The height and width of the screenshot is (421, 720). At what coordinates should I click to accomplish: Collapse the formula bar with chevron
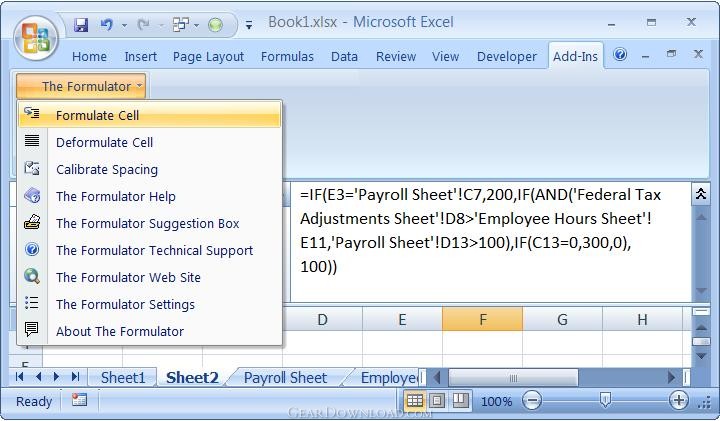click(x=701, y=194)
